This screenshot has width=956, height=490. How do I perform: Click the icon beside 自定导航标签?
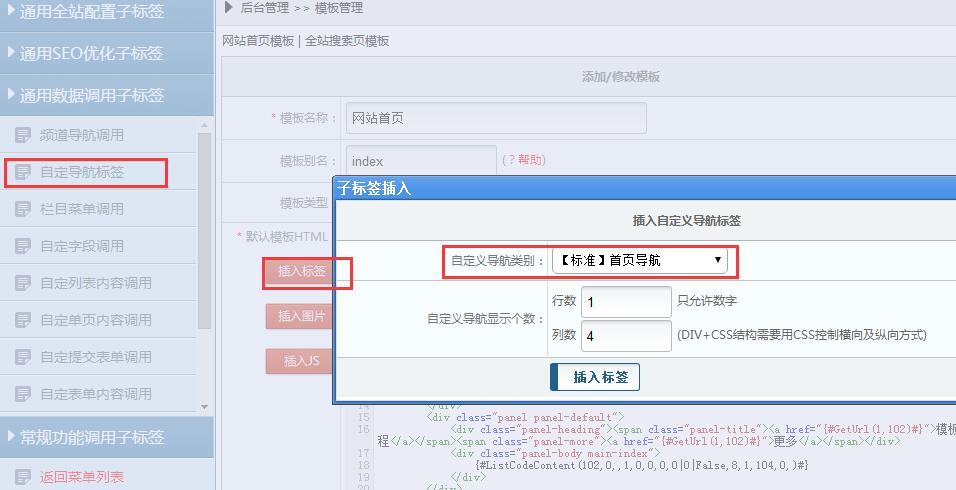click(22, 172)
